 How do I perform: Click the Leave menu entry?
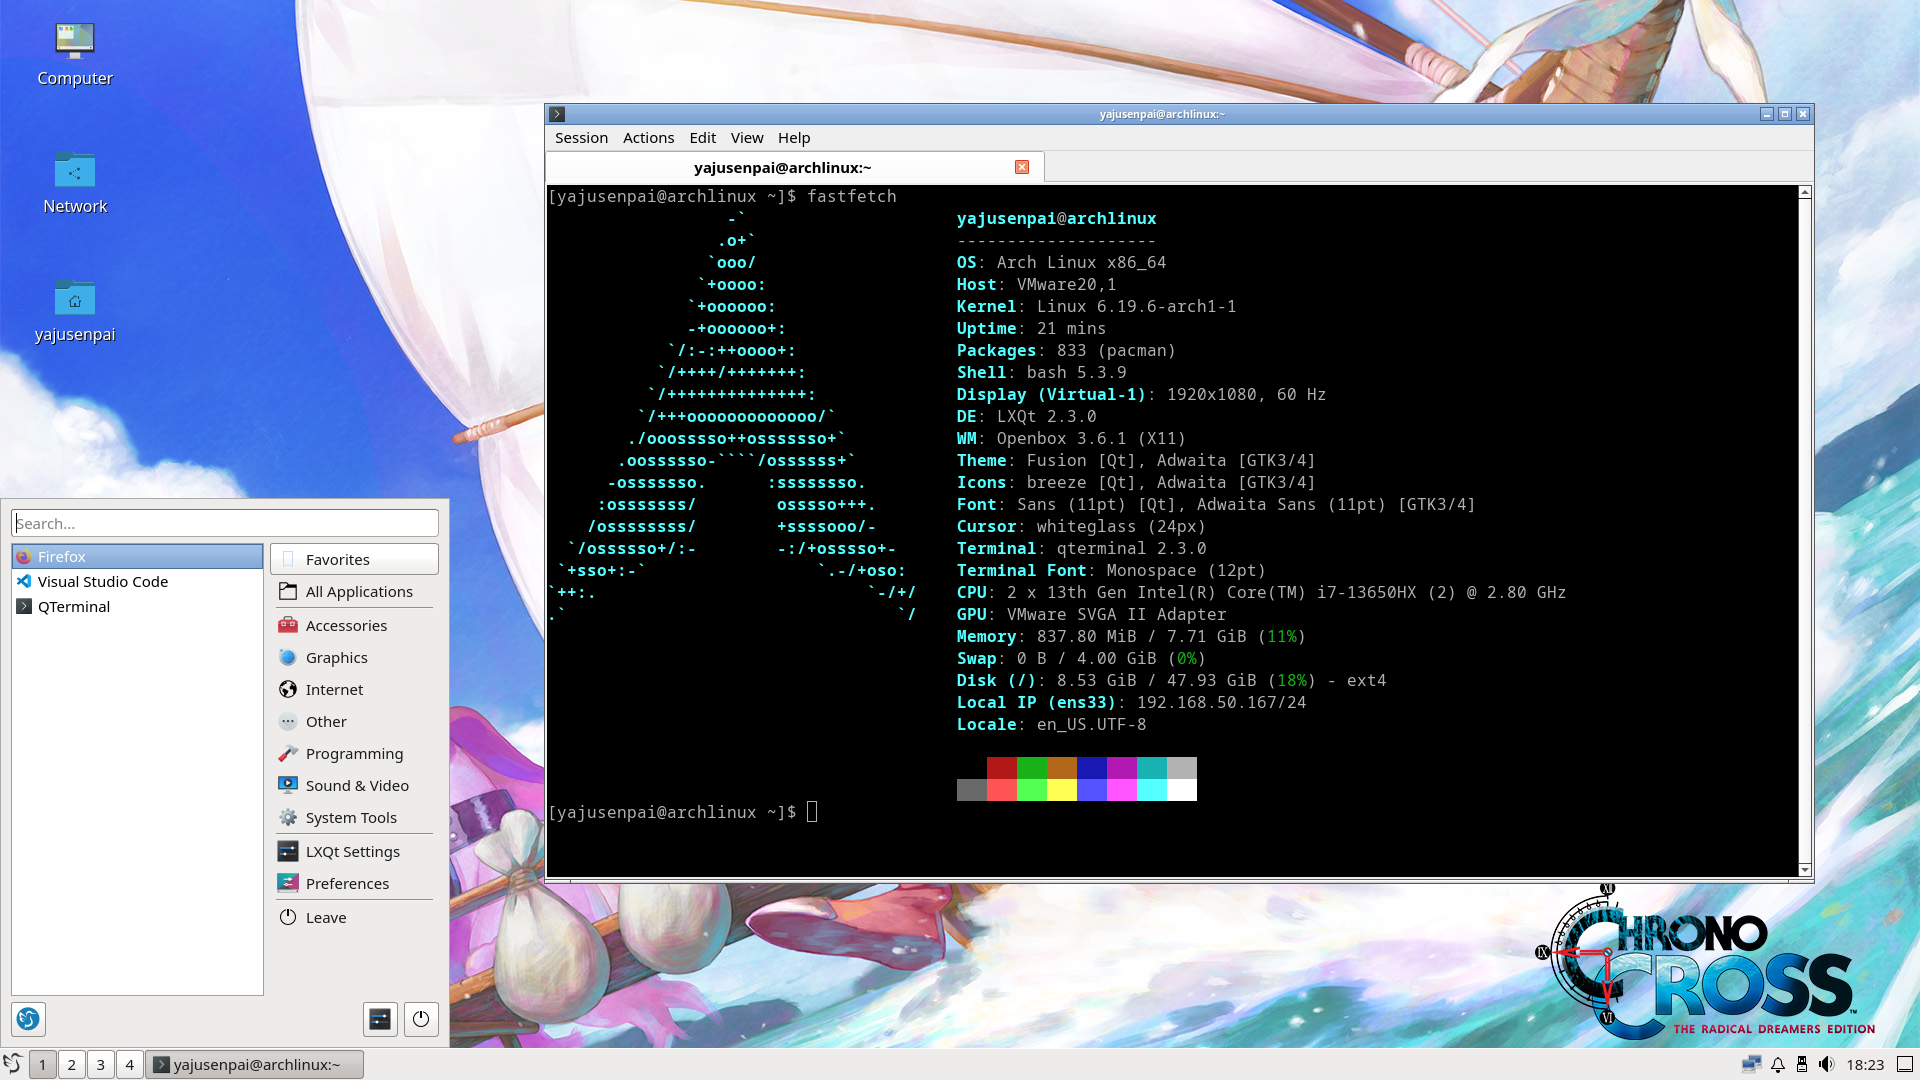point(326,918)
